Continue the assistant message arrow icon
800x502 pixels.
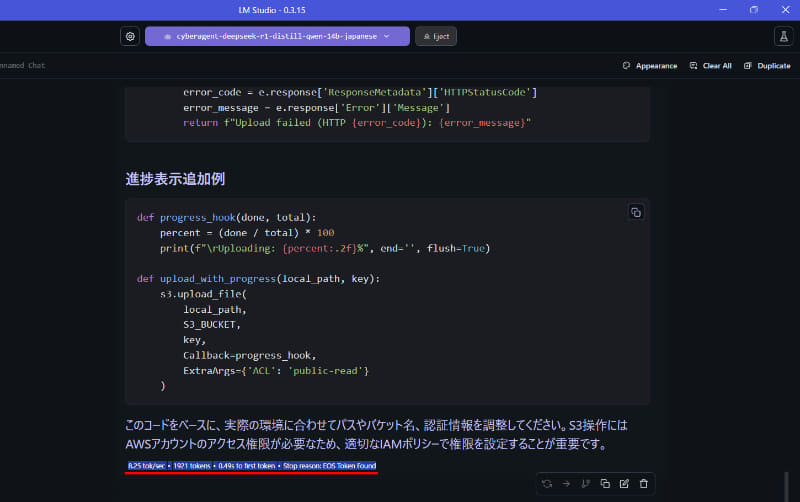(x=566, y=484)
